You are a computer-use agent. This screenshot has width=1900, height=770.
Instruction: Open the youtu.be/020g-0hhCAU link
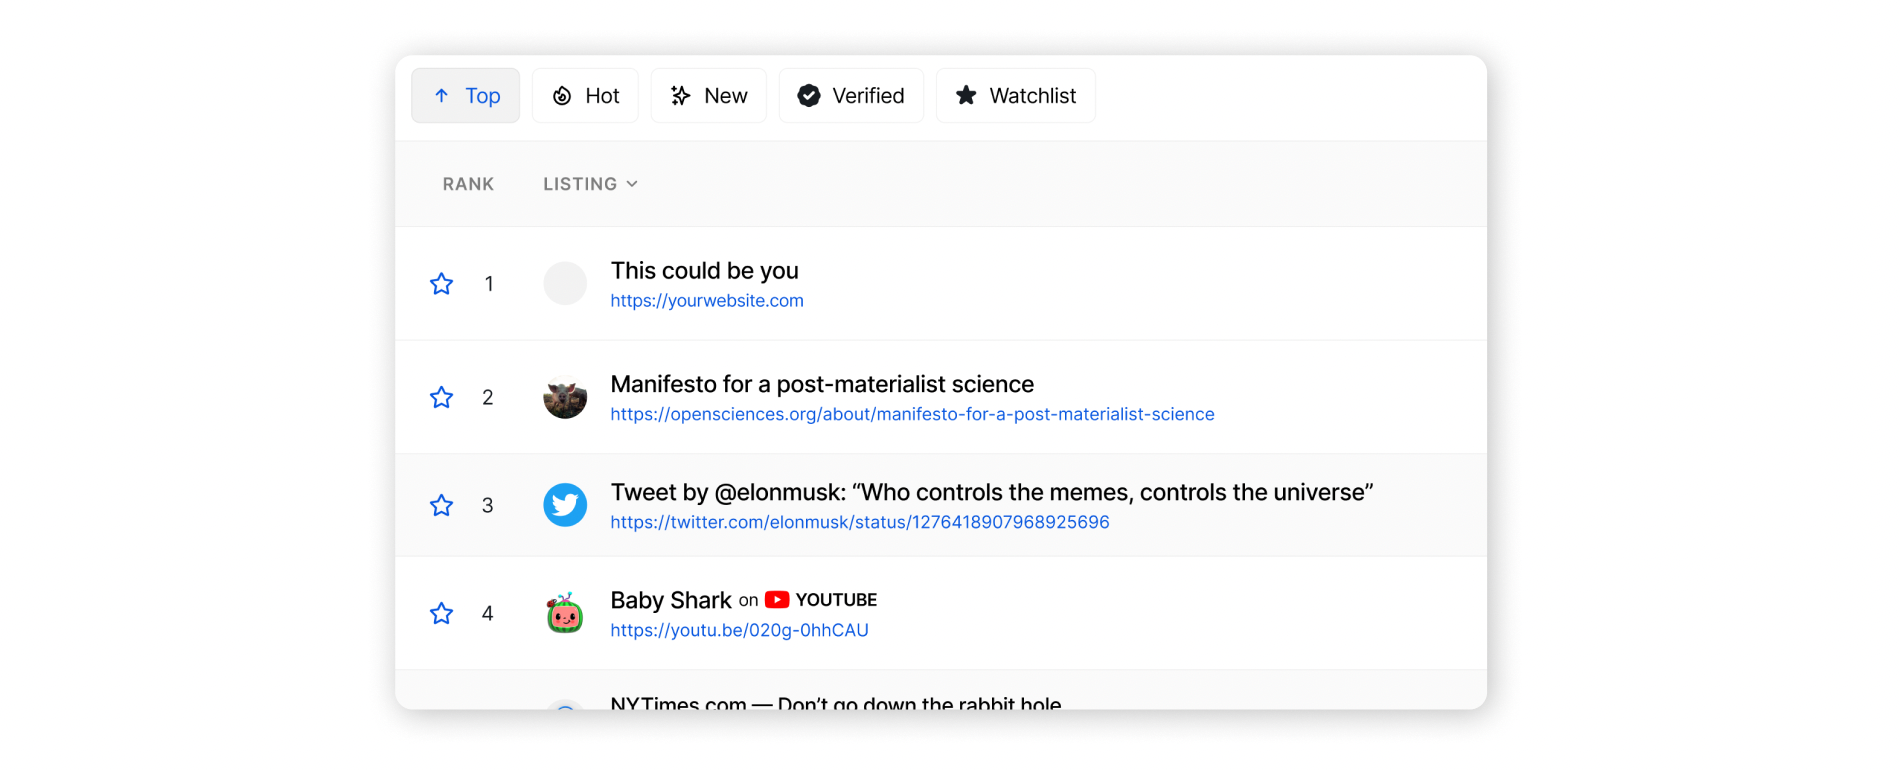(739, 631)
